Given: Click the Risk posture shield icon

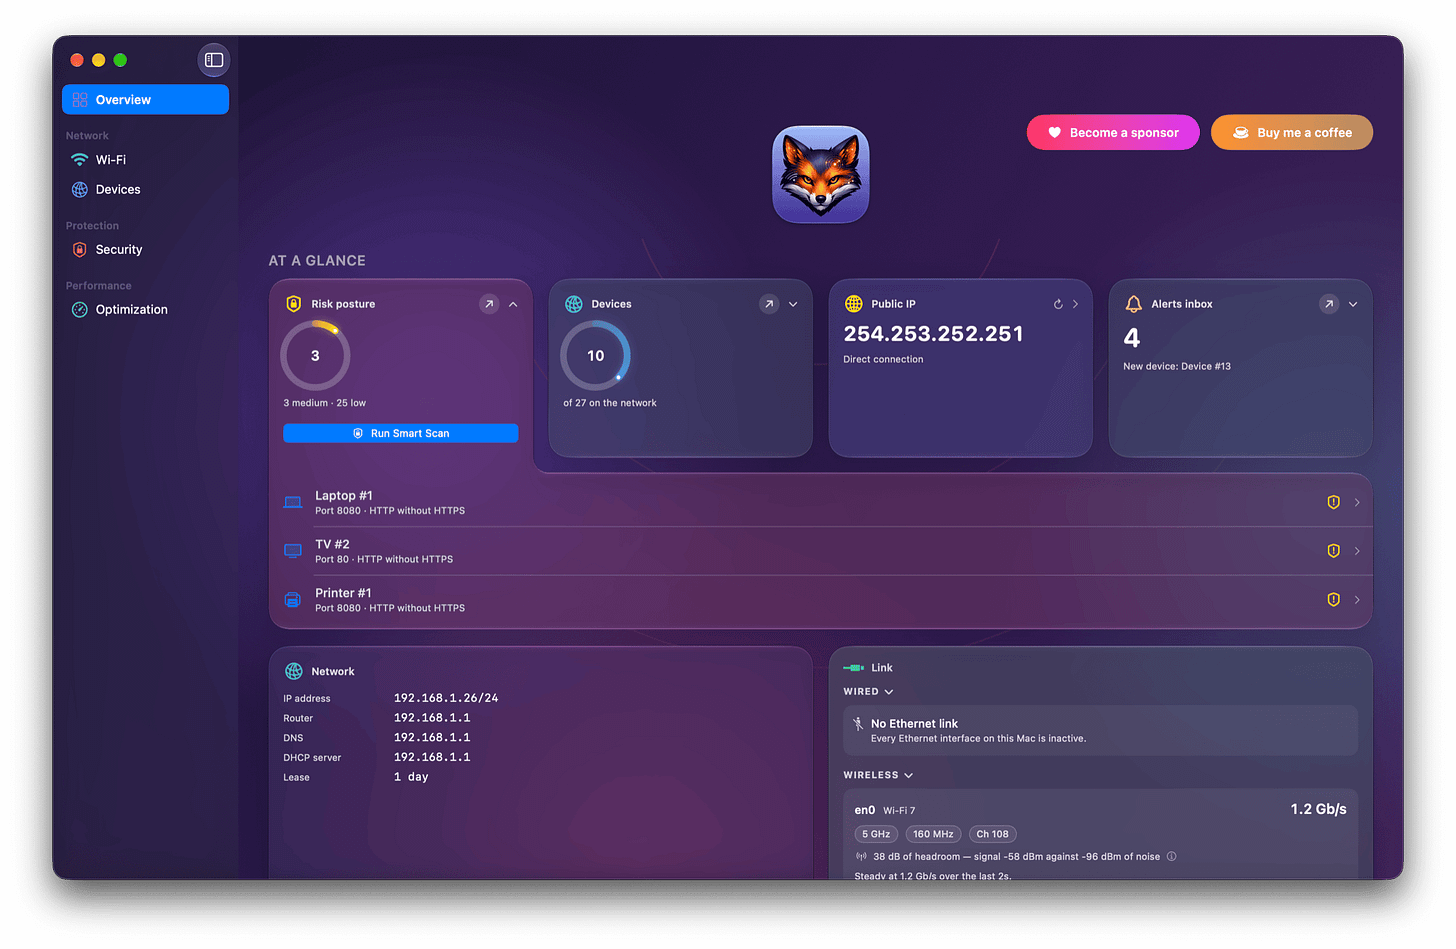Looking at the screenshot, I should click(x=294, y=304).
